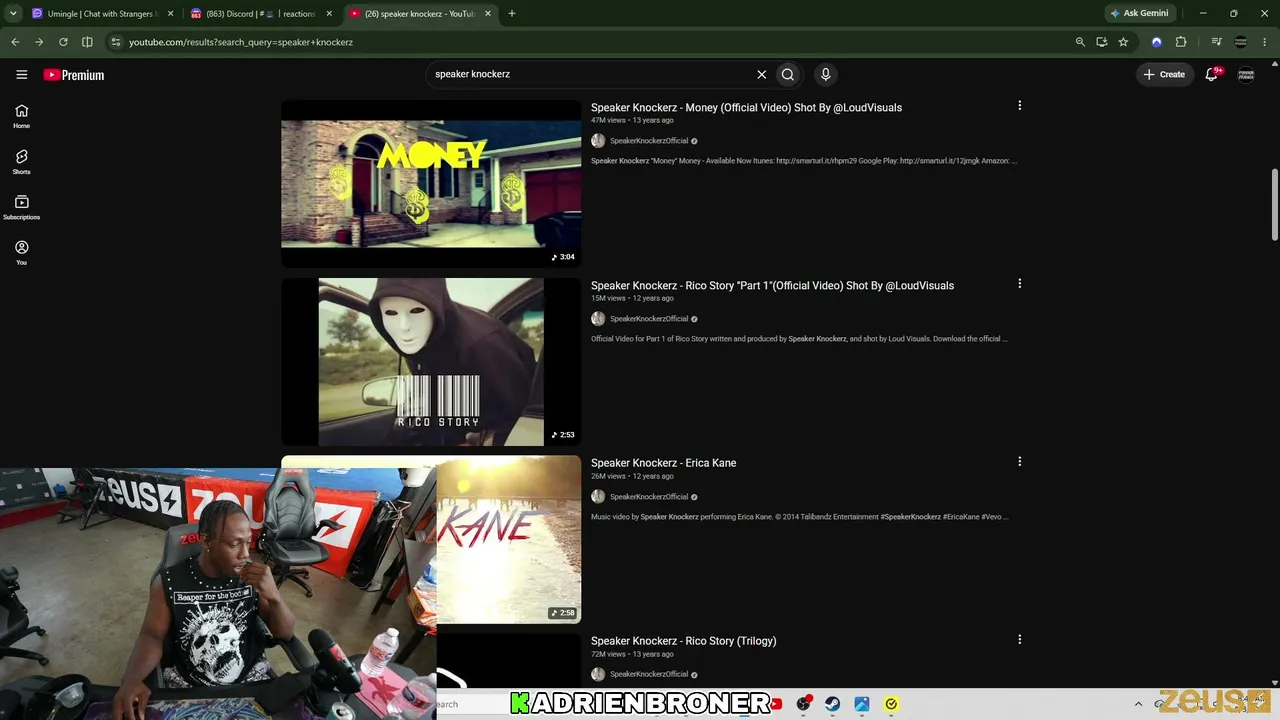1280x720 pixels.
Task: Open Steam from the taskbar
Action: click(x=832, y=704)
